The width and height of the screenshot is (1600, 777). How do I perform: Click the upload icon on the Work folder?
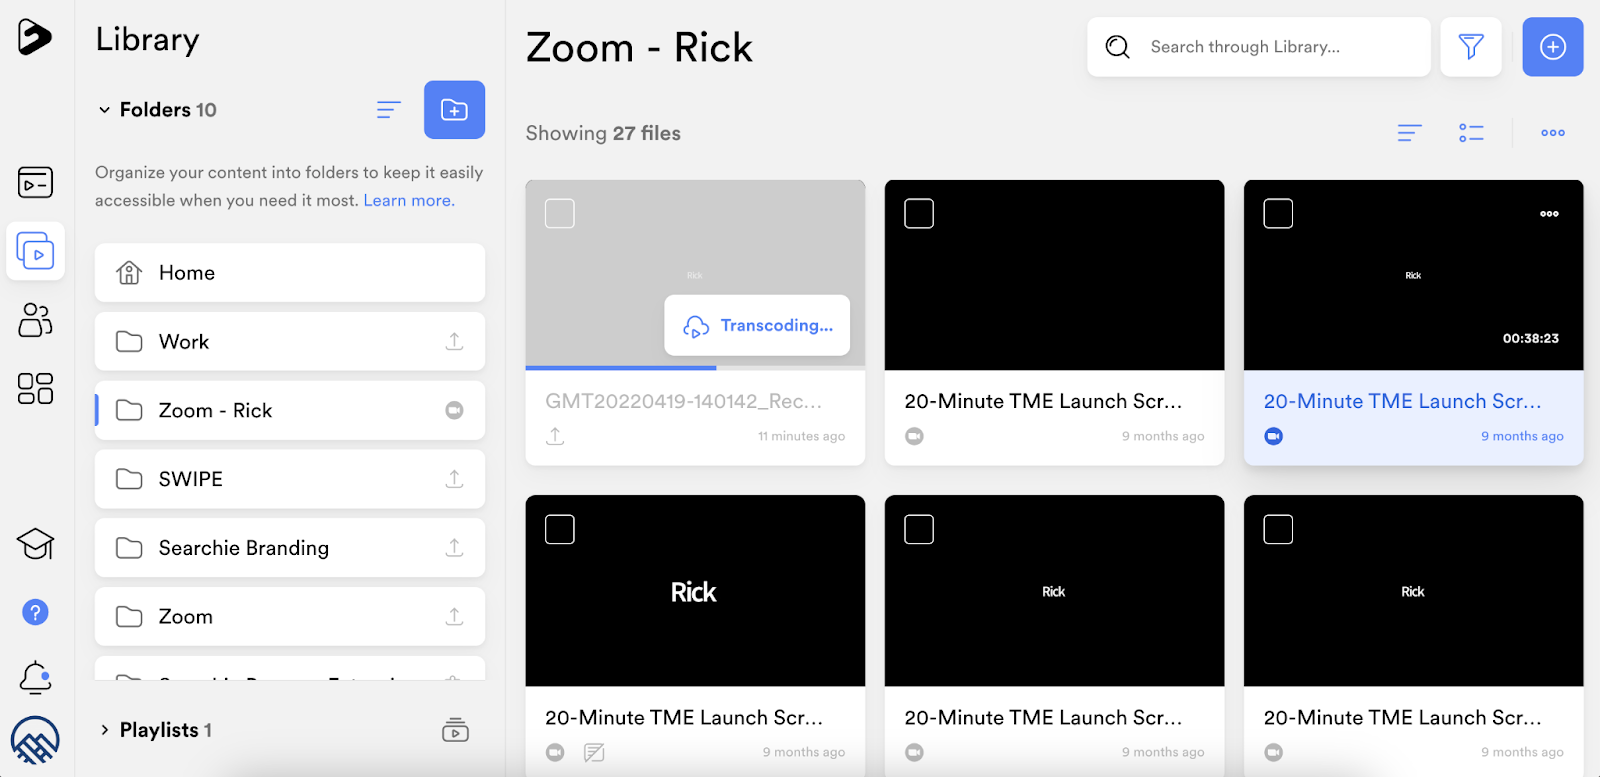tap(454, 341)
